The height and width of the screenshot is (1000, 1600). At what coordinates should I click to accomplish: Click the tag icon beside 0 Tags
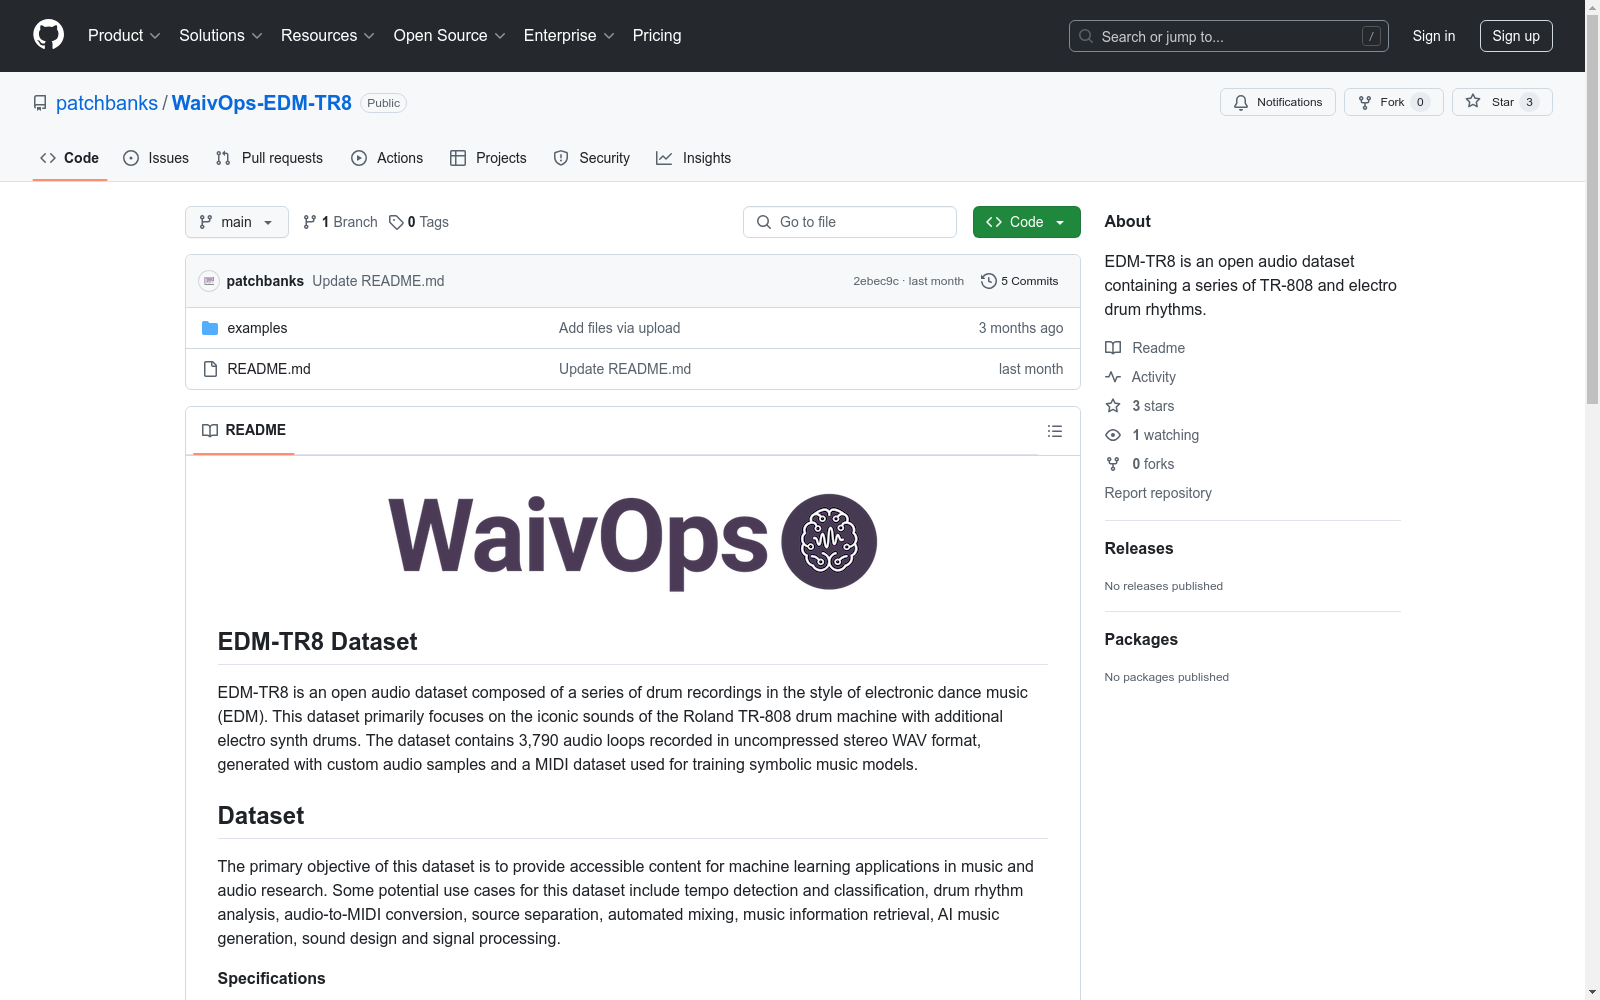[396, 222]
